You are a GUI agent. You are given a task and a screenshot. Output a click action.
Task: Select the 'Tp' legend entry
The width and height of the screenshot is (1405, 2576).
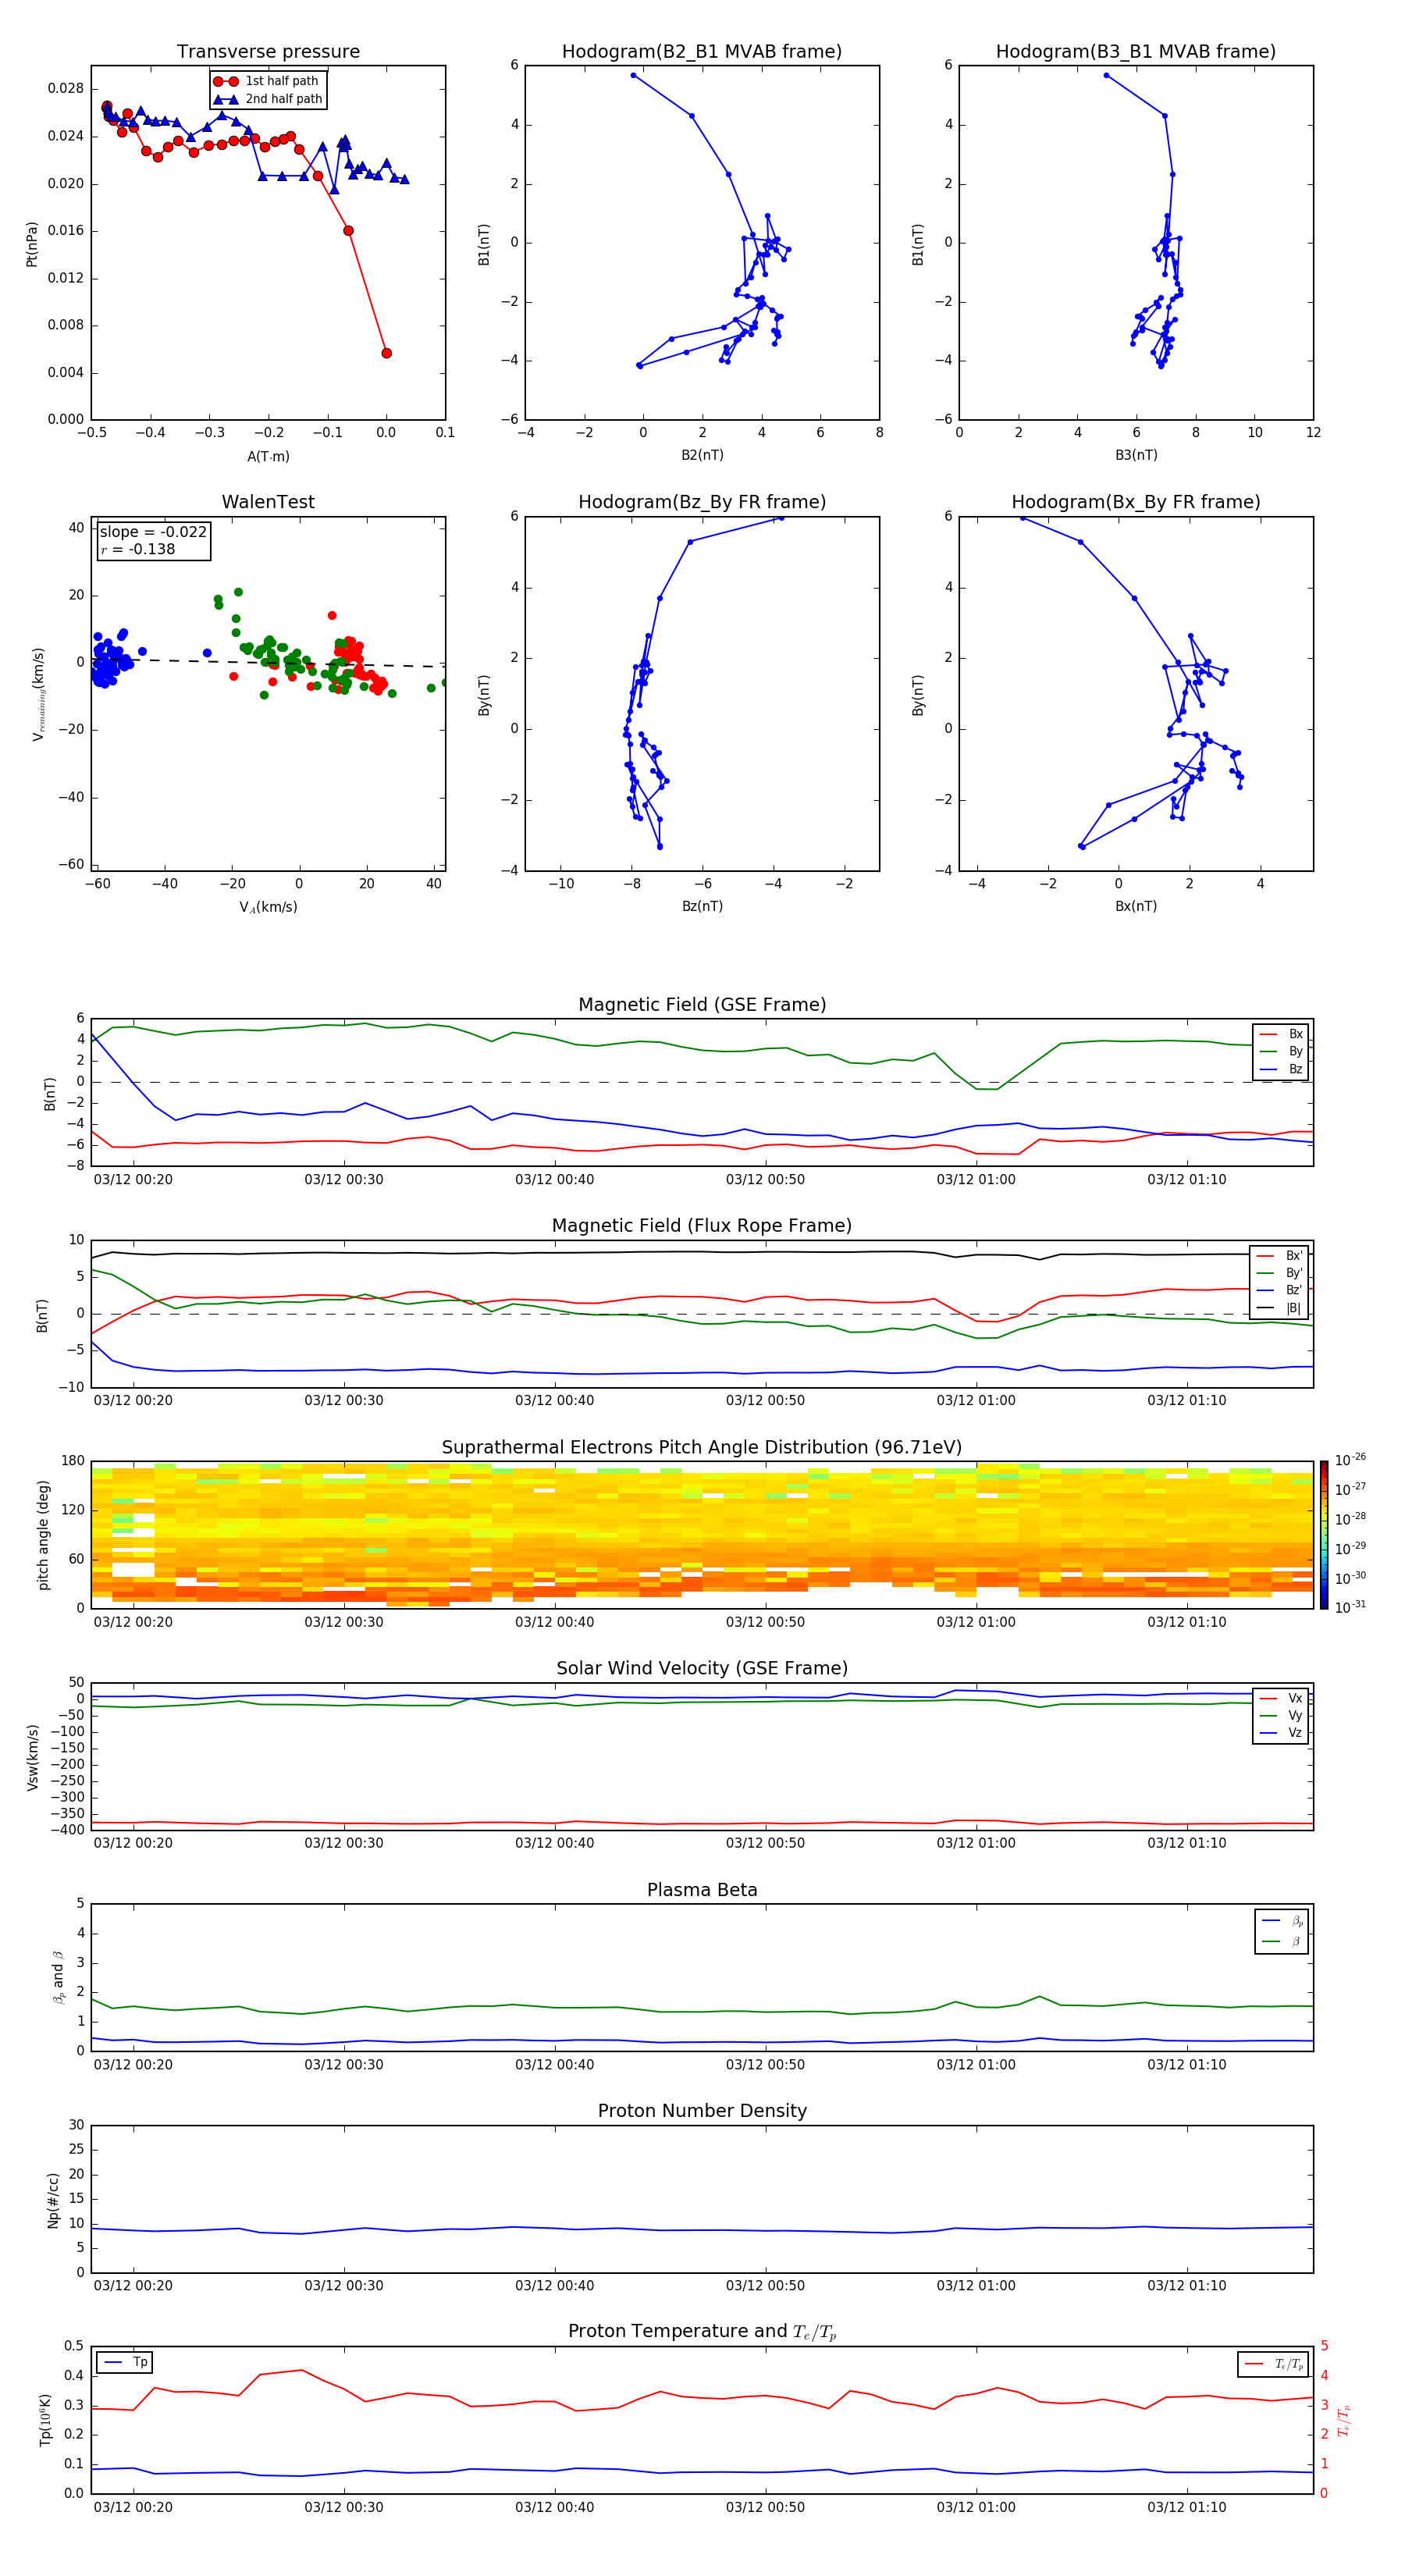coord(125,2362)
